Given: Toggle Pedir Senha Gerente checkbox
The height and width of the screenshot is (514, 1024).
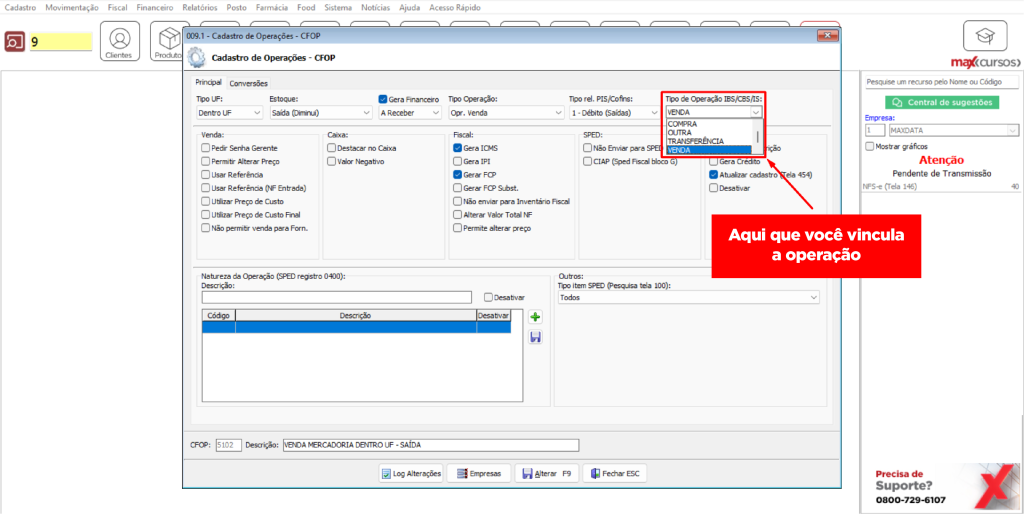Looking at the screenshot, I should (x=206, y=147).
